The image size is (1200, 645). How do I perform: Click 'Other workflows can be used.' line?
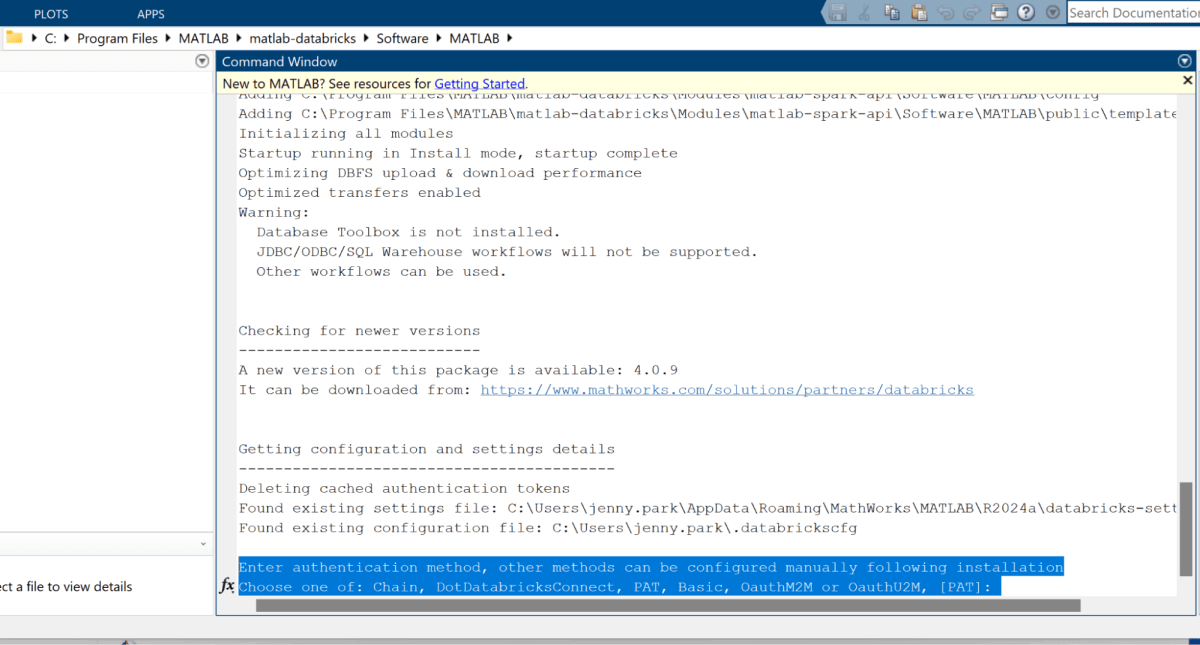pos(381,272)
